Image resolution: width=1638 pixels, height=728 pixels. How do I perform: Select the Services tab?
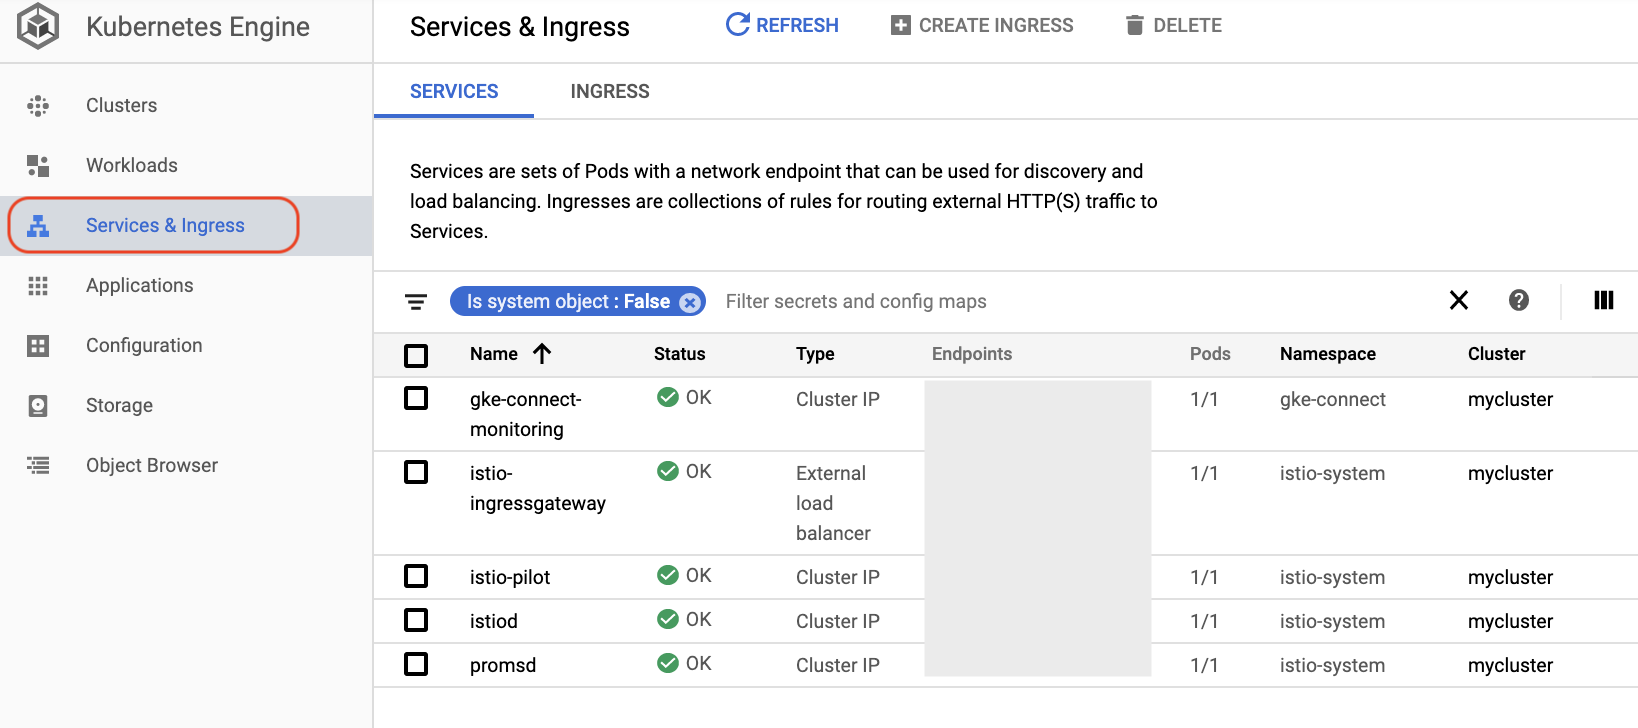pyautogui.click(x=454, y=92)
